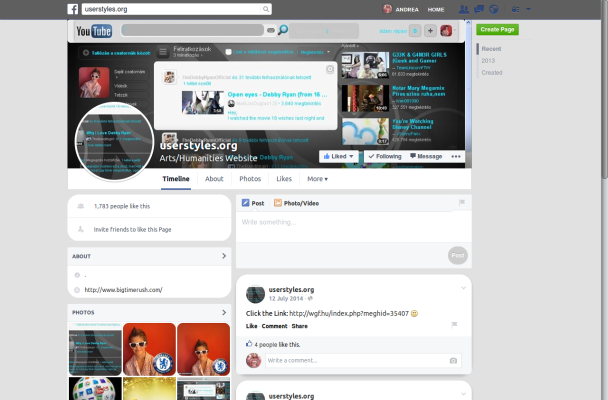Viewport: 608px width, 400px height.
Task: Click the flag icon beside Share
Action: click(x=454, y=324)
